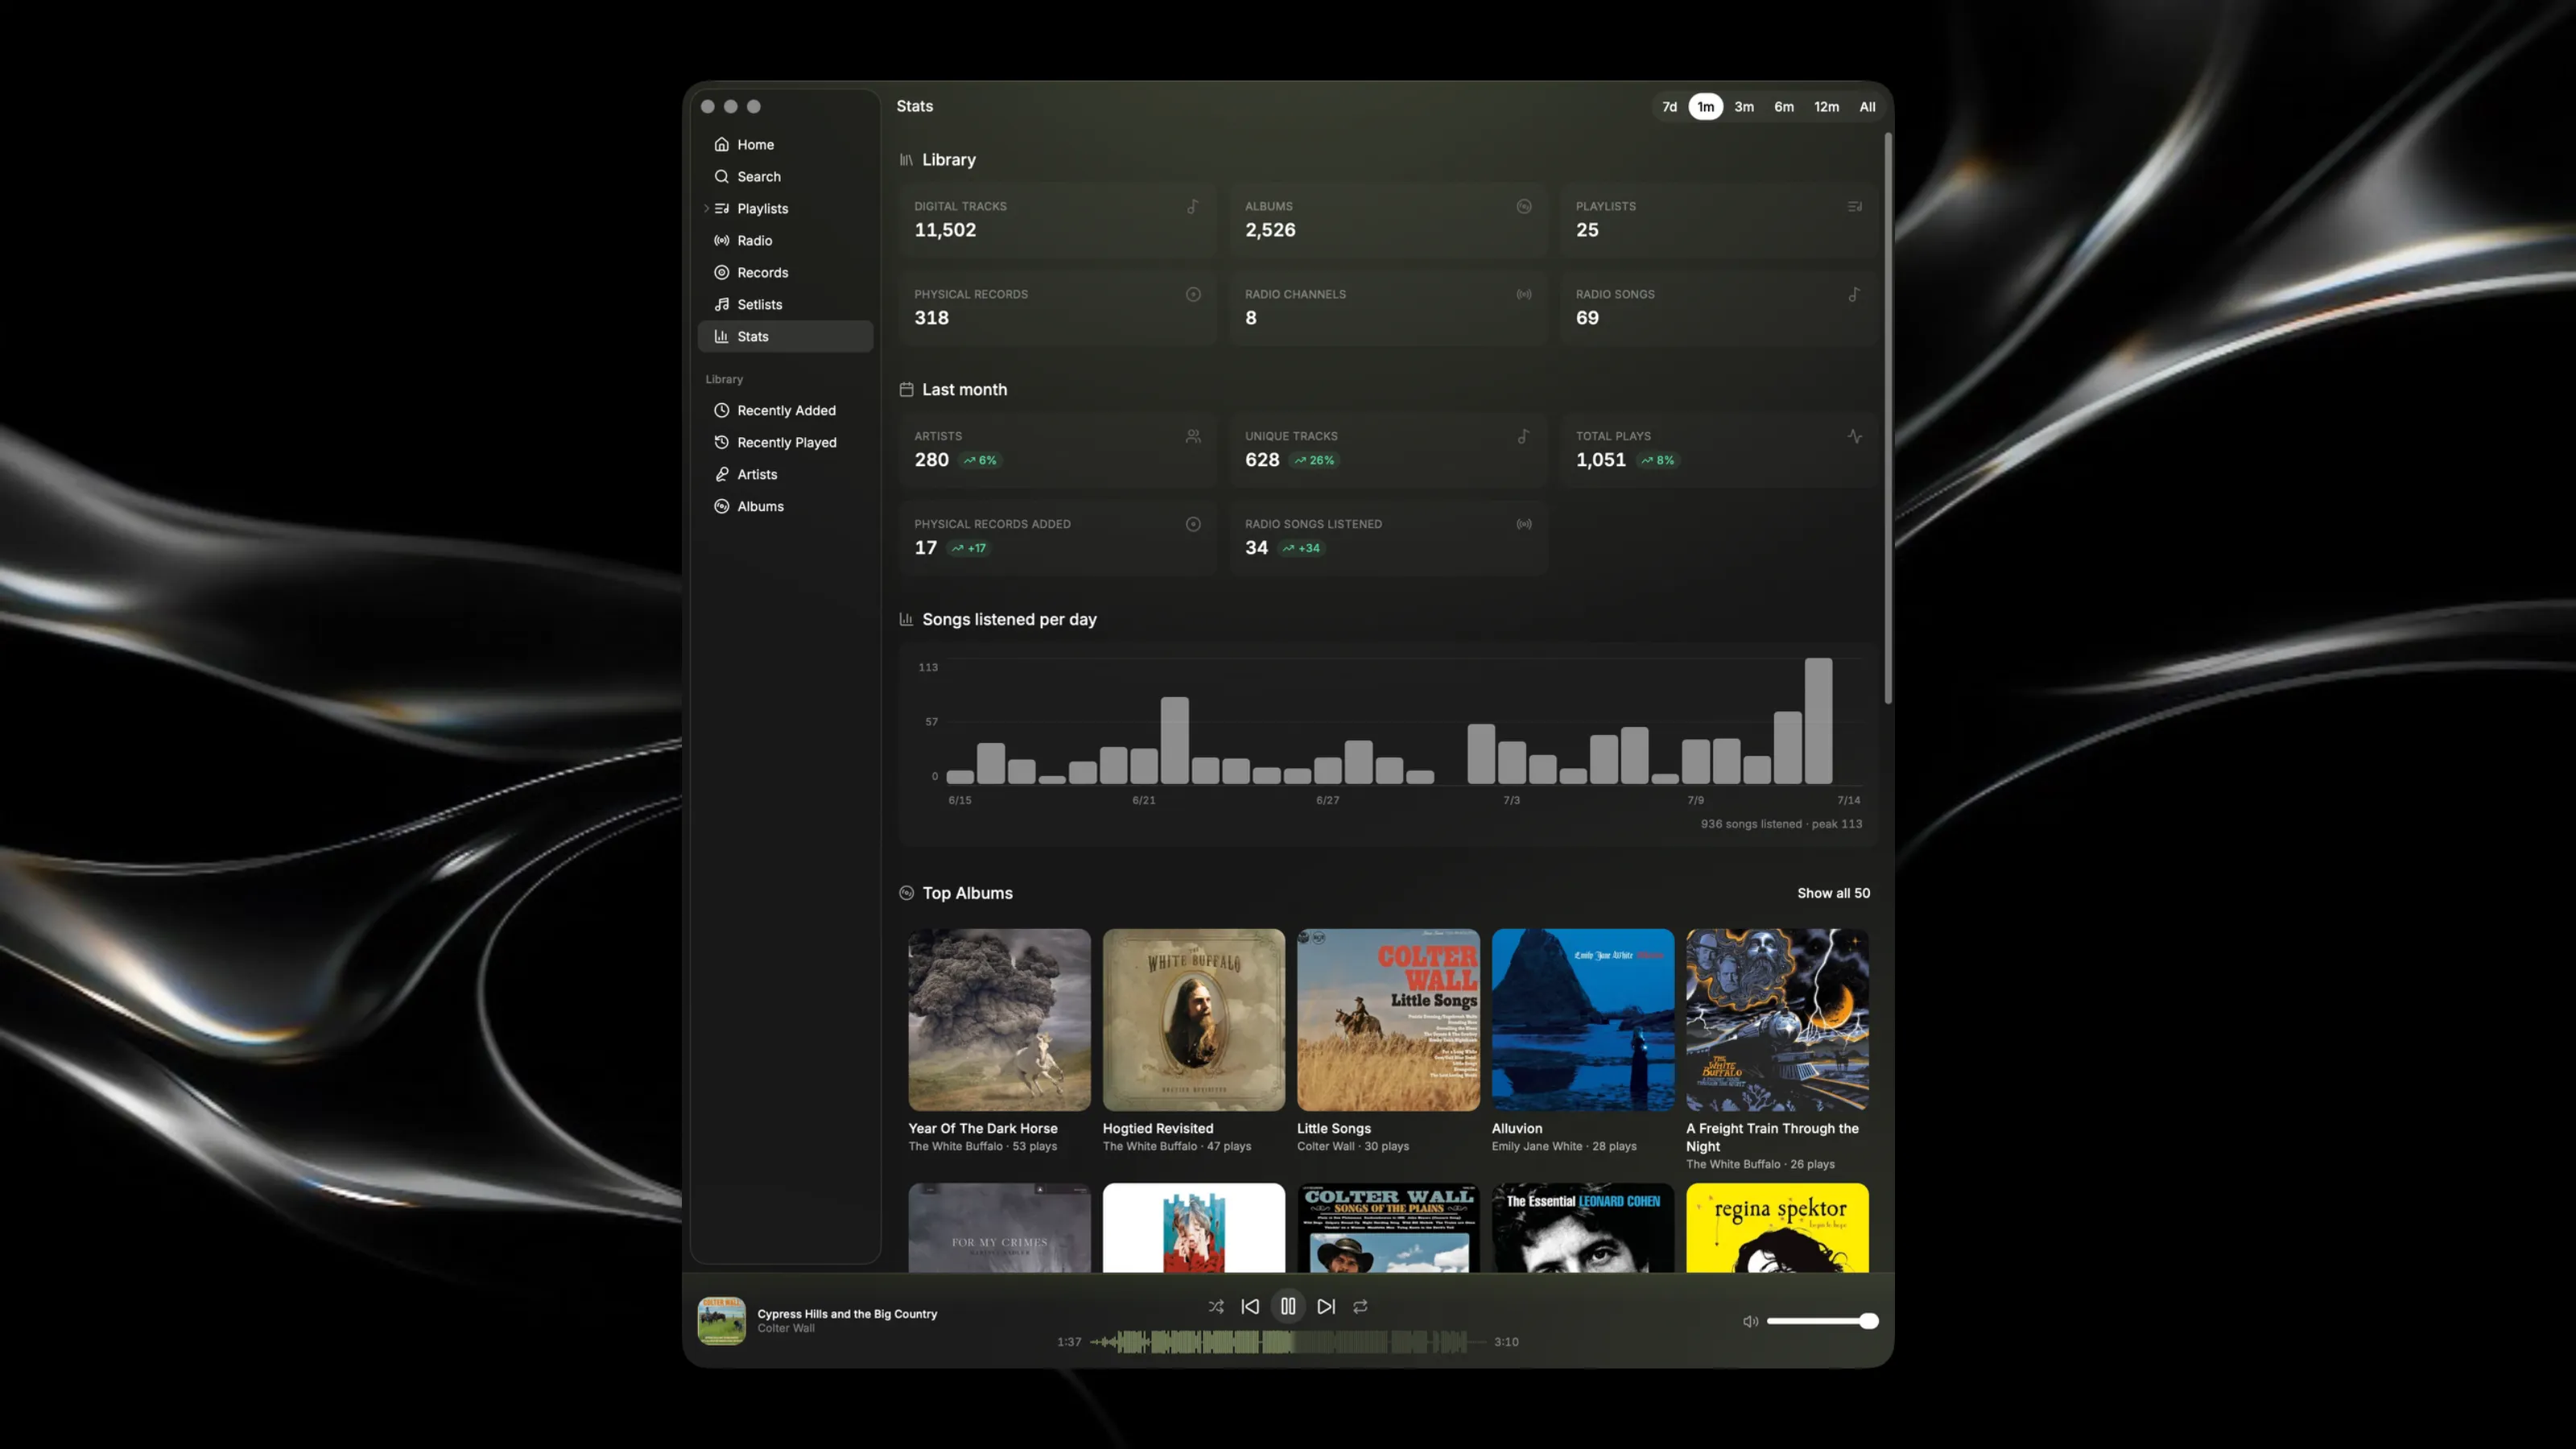Open the Regina Spektor album cover

point(1777,1228)
